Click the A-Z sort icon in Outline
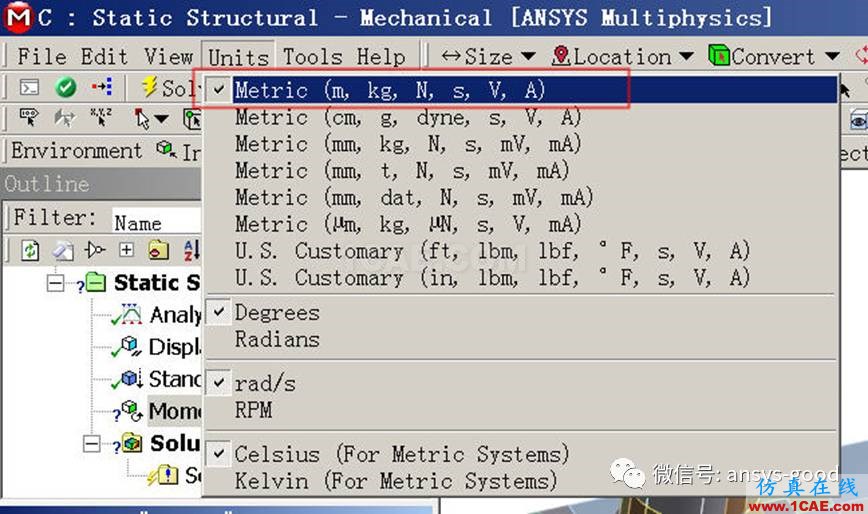Image resolution: width=868 pixels, height=514 pixels. pyautogui.click(x=192, y=250)
